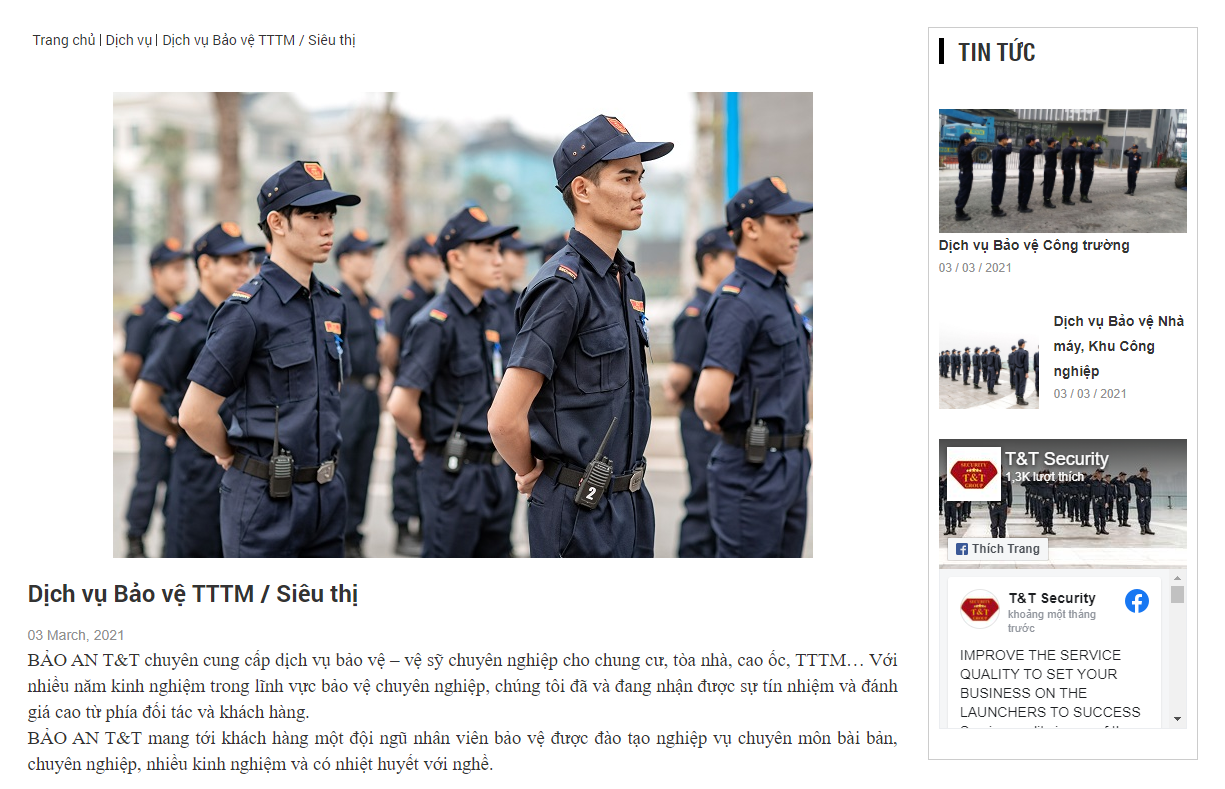Go to Dịch vụ breadcrumb link
This screenshot has width=1225, height=789.
pos(128,40)
